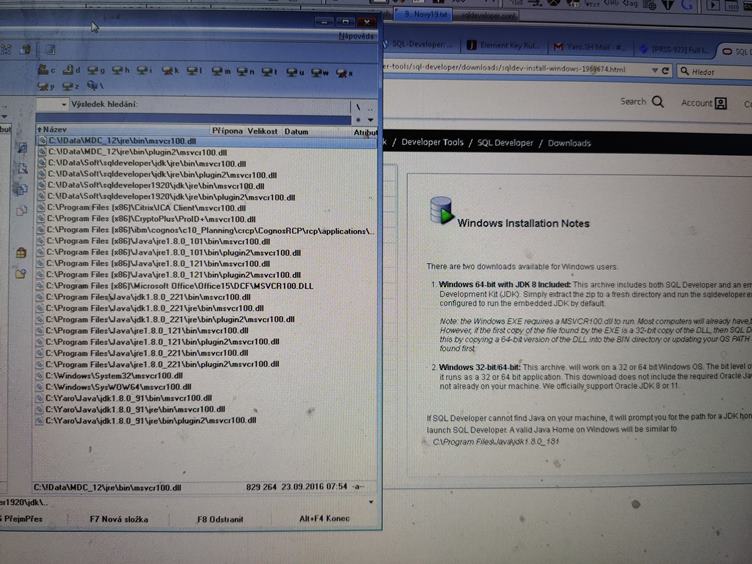Open the address bar history dropdown
752x564 pixels.
[x=654, y=70]
